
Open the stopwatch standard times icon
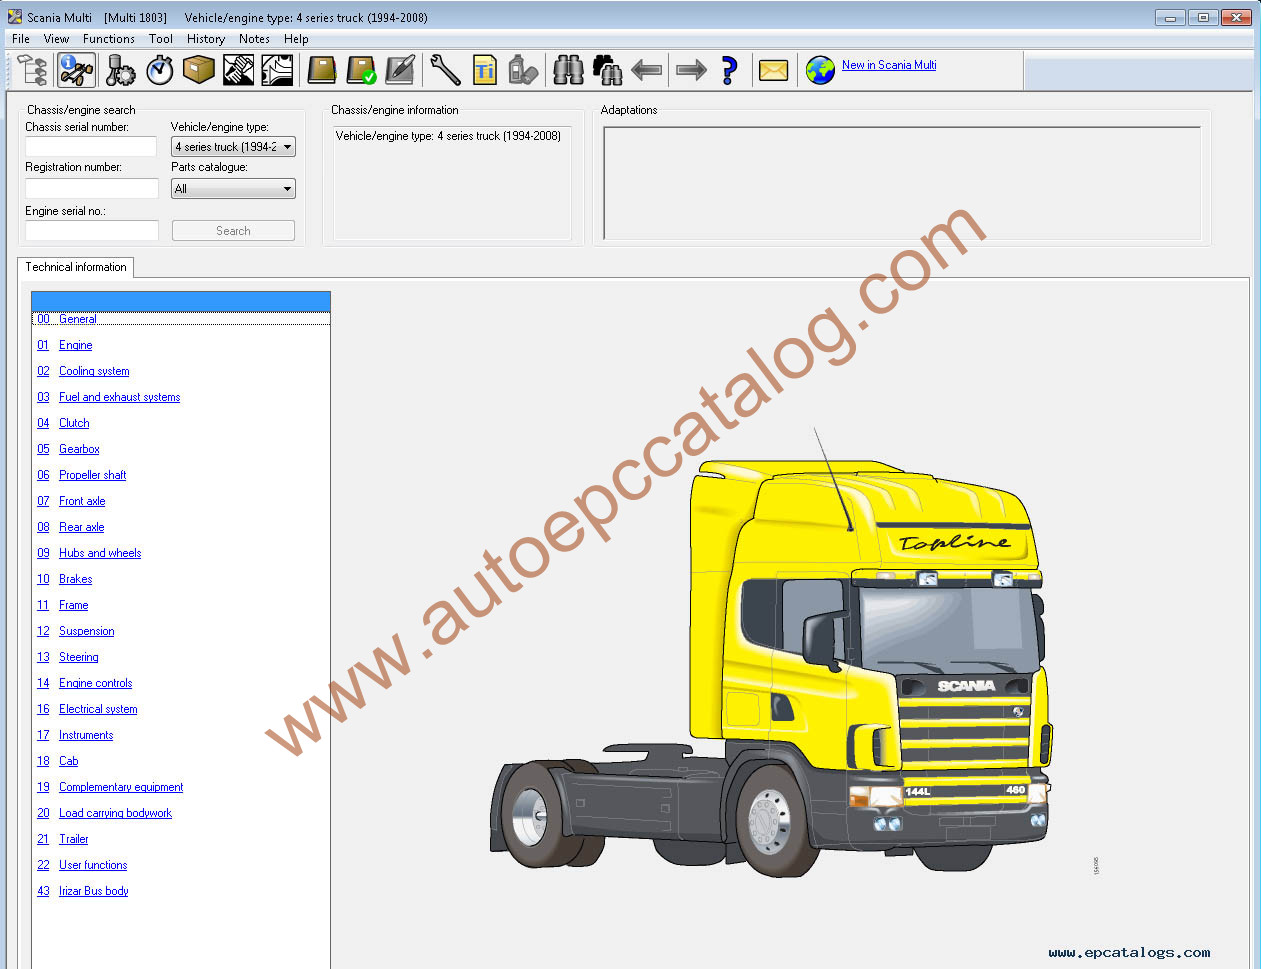click(x=160, y=70)
